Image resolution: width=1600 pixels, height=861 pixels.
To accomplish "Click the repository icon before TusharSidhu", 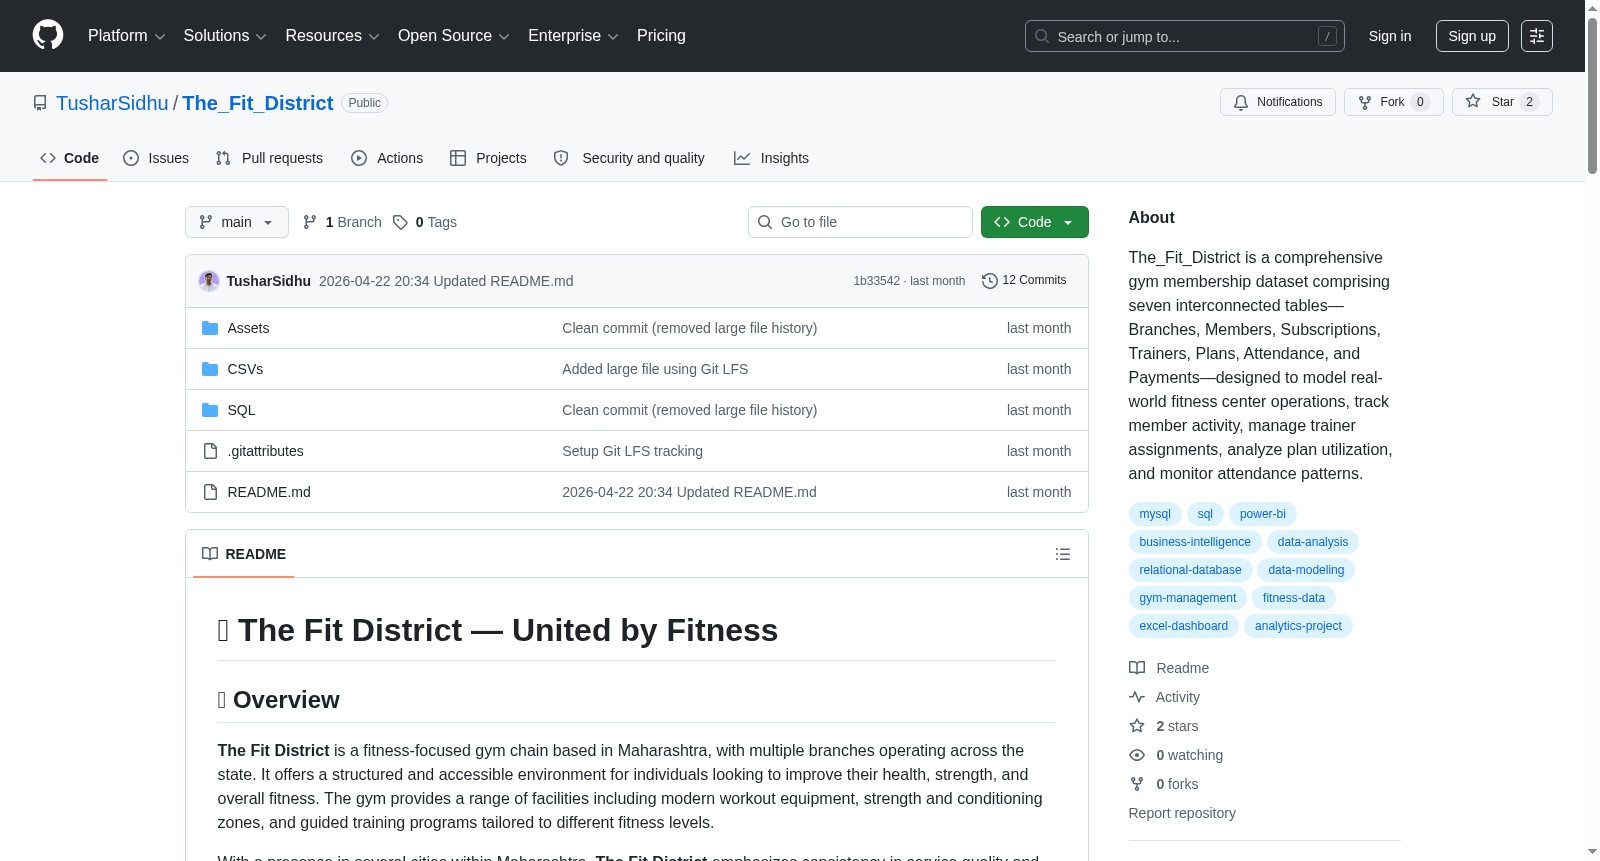I will tap(40, 103).
